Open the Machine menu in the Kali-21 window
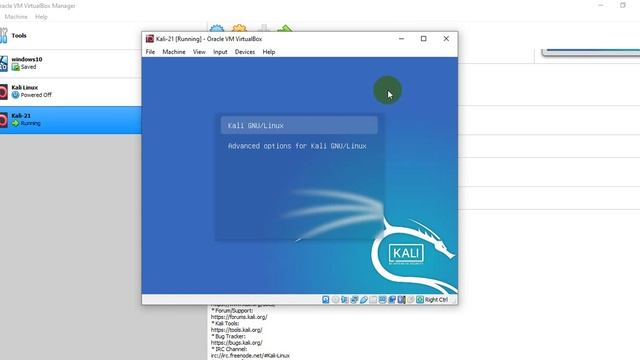The image size is (640, 360). tap(174, 52)
